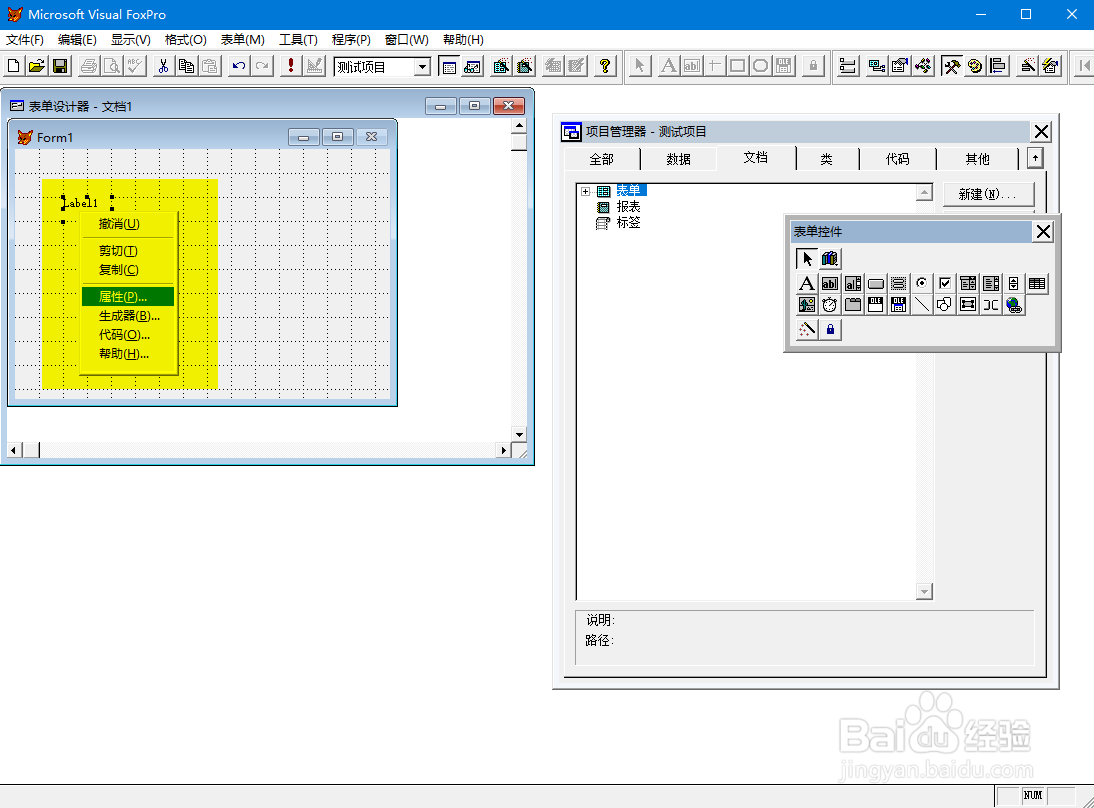Choose 生成器(B)... in the context menu
Viewport: 1094px width, 808px height.
tap(128, 316)
